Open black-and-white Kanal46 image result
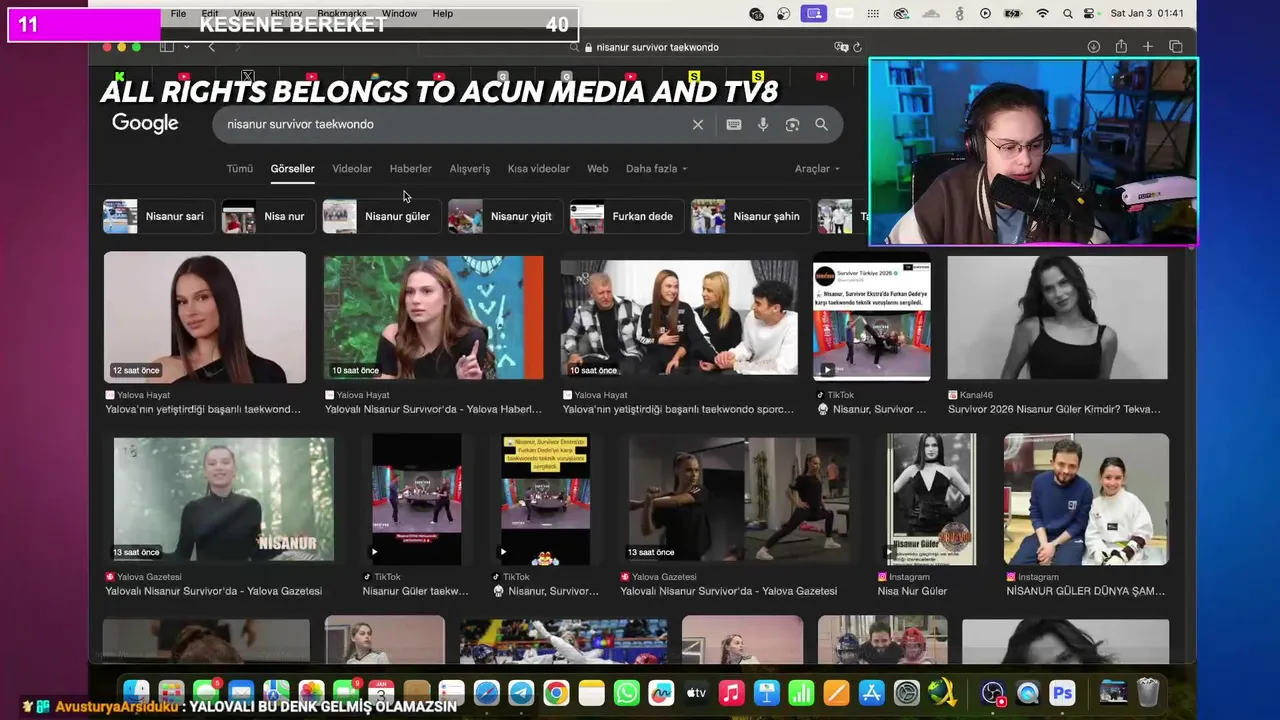Screen dimensions: 1280x720 pyautogui.click(x=1057, y=317)
